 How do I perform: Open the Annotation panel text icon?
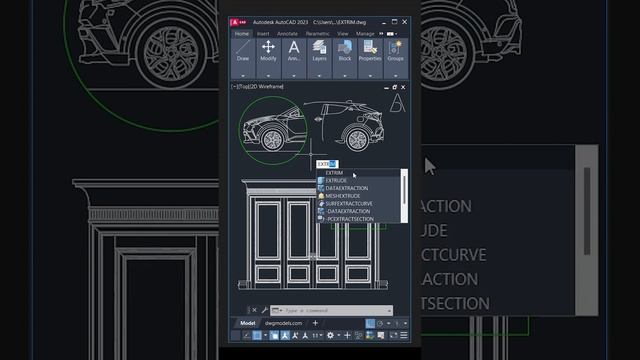pos(294,47)
